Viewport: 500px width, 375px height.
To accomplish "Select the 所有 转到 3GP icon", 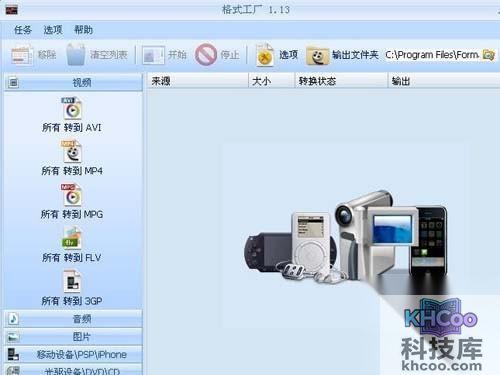I will [x=72, y=282].
